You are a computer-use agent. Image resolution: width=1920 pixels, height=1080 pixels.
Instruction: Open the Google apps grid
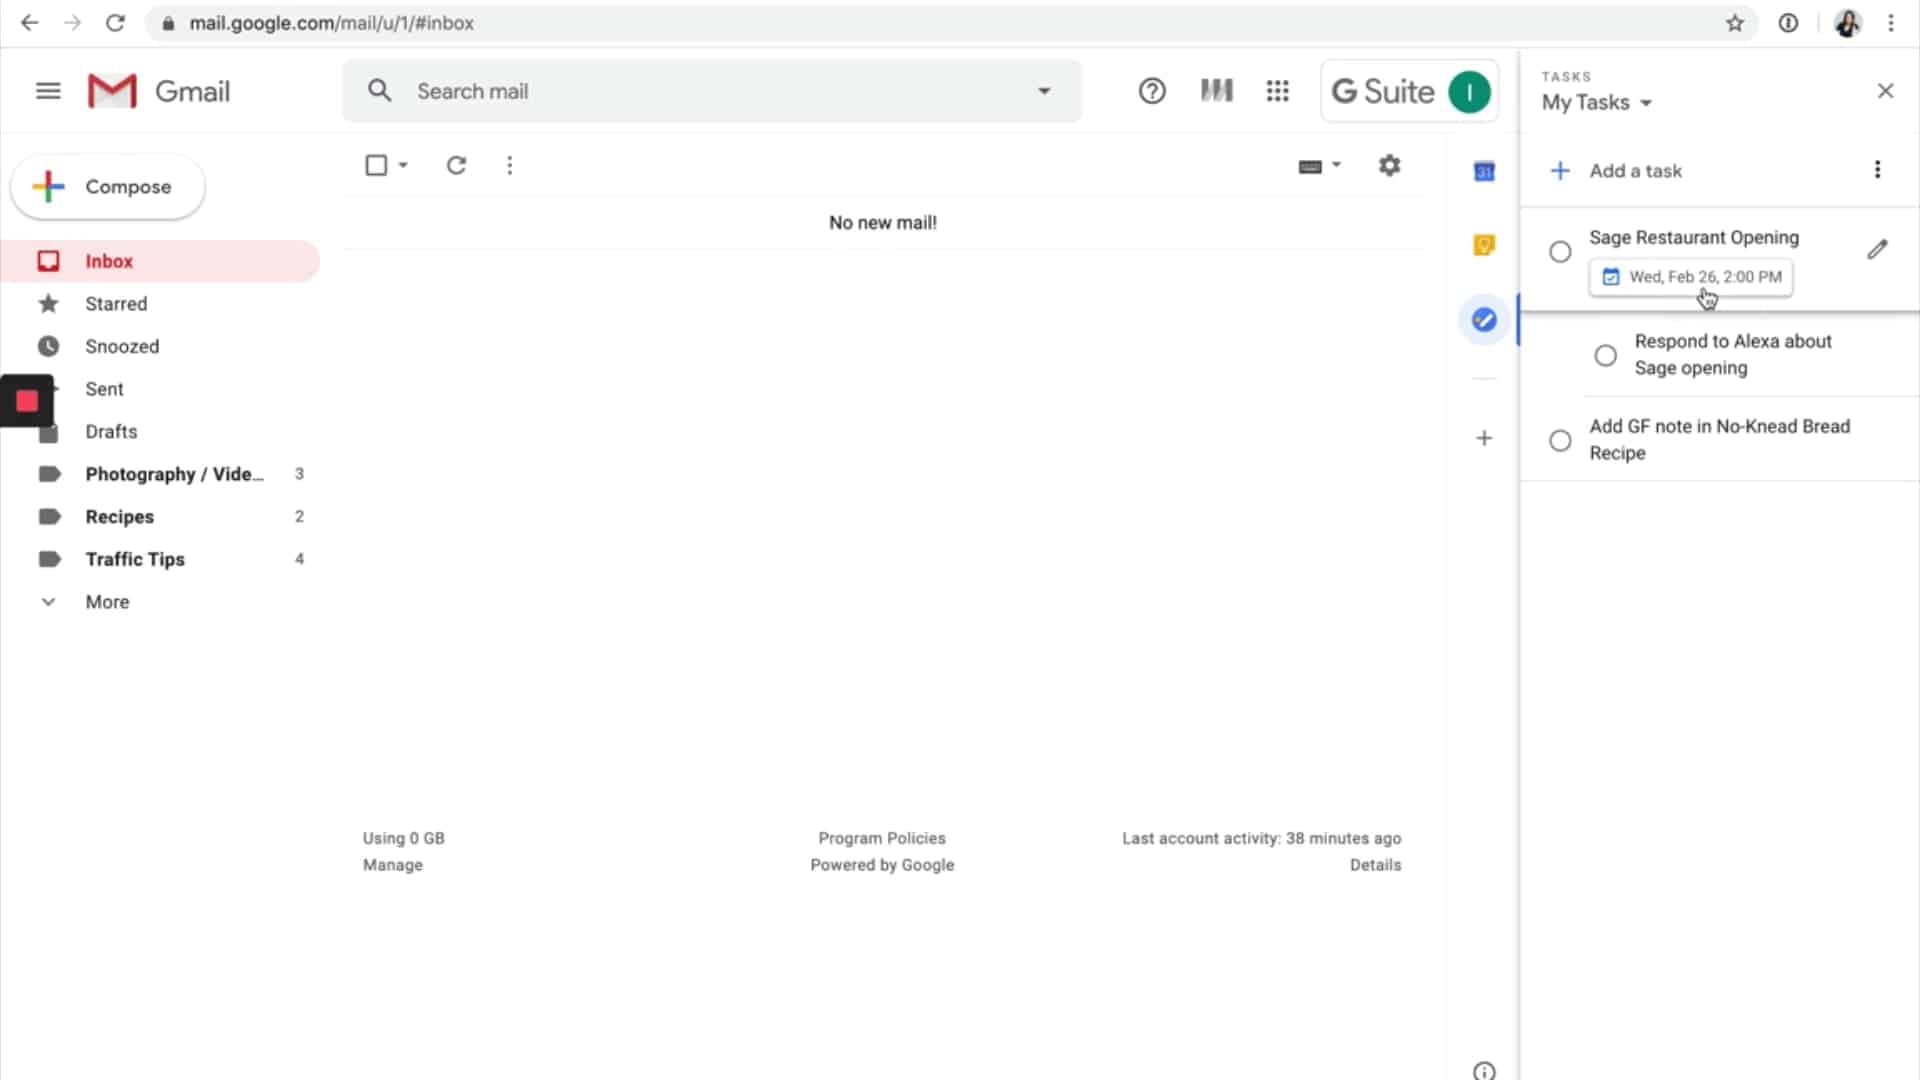1277,91
